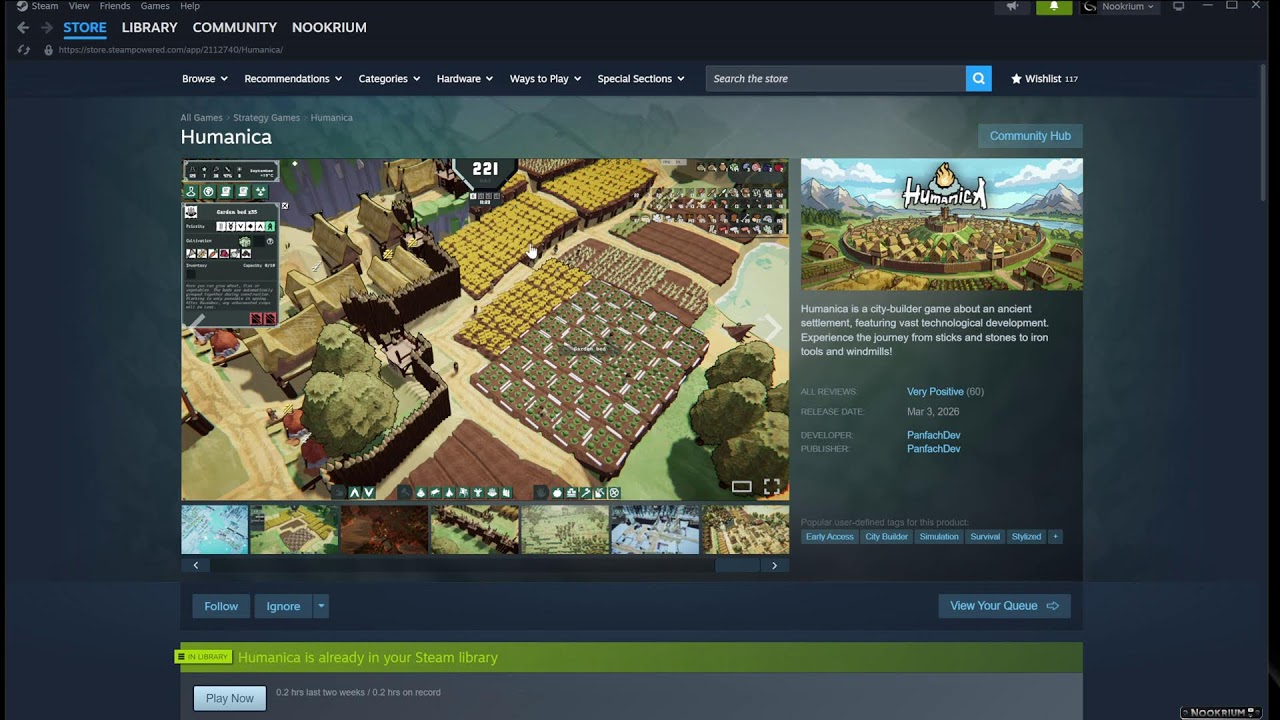The width and height of the screenshot is (1280, 720).
Task: Open the Friends menu
Action: pos(115,6)
